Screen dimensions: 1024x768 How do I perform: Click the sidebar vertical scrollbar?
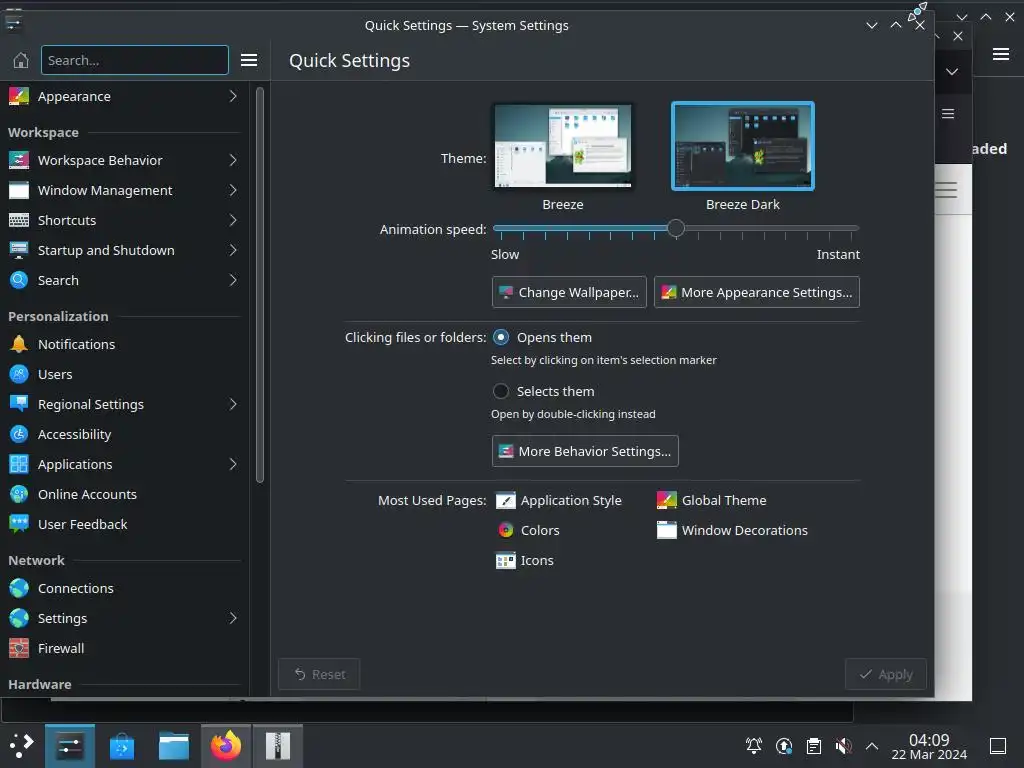click(260, 285)
